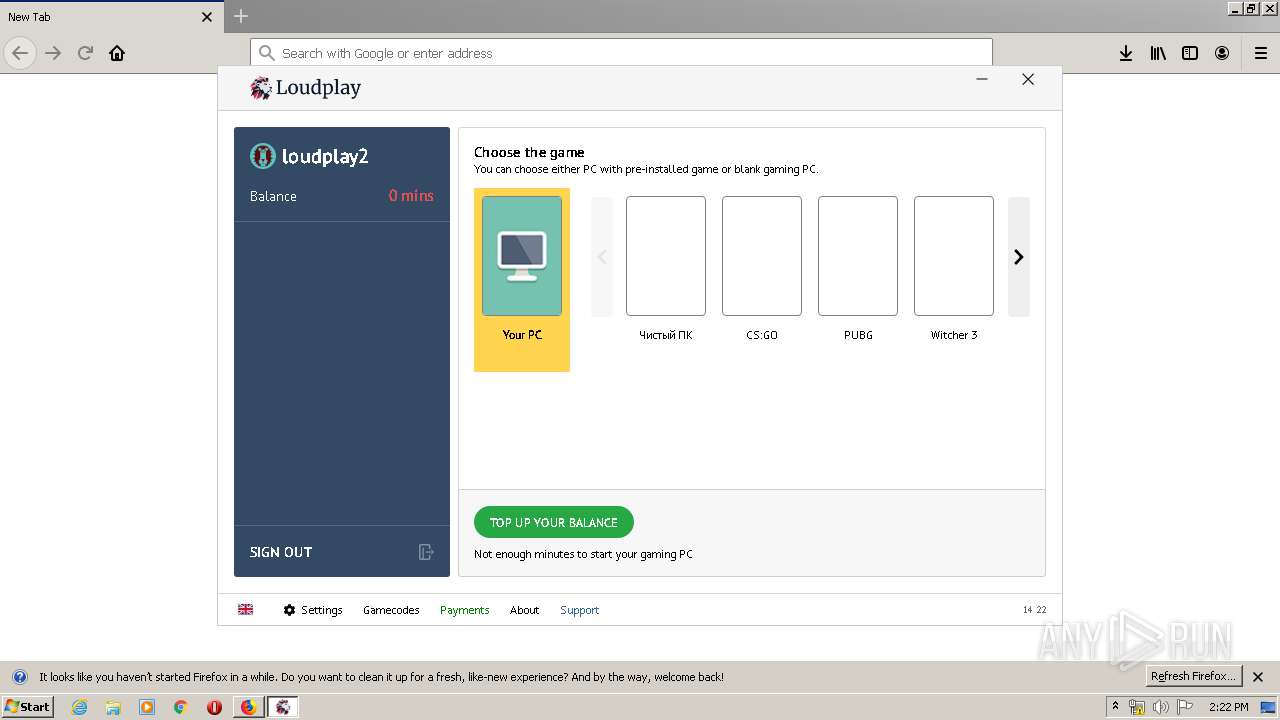Show hidden system tray icons
Viewport: 1280px width, 720px height.
coord(1115,707)
